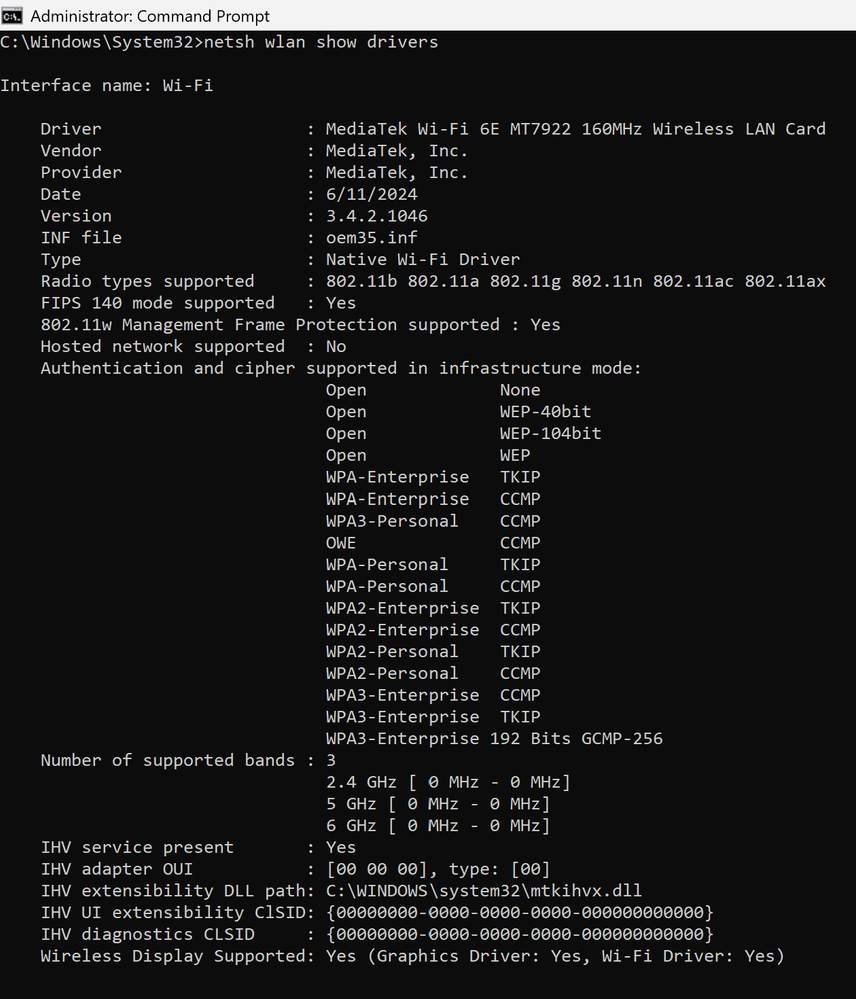Click the FIPS 140 mode supported value
Viewport: 856px width, 999px height.
click(341, 303)
